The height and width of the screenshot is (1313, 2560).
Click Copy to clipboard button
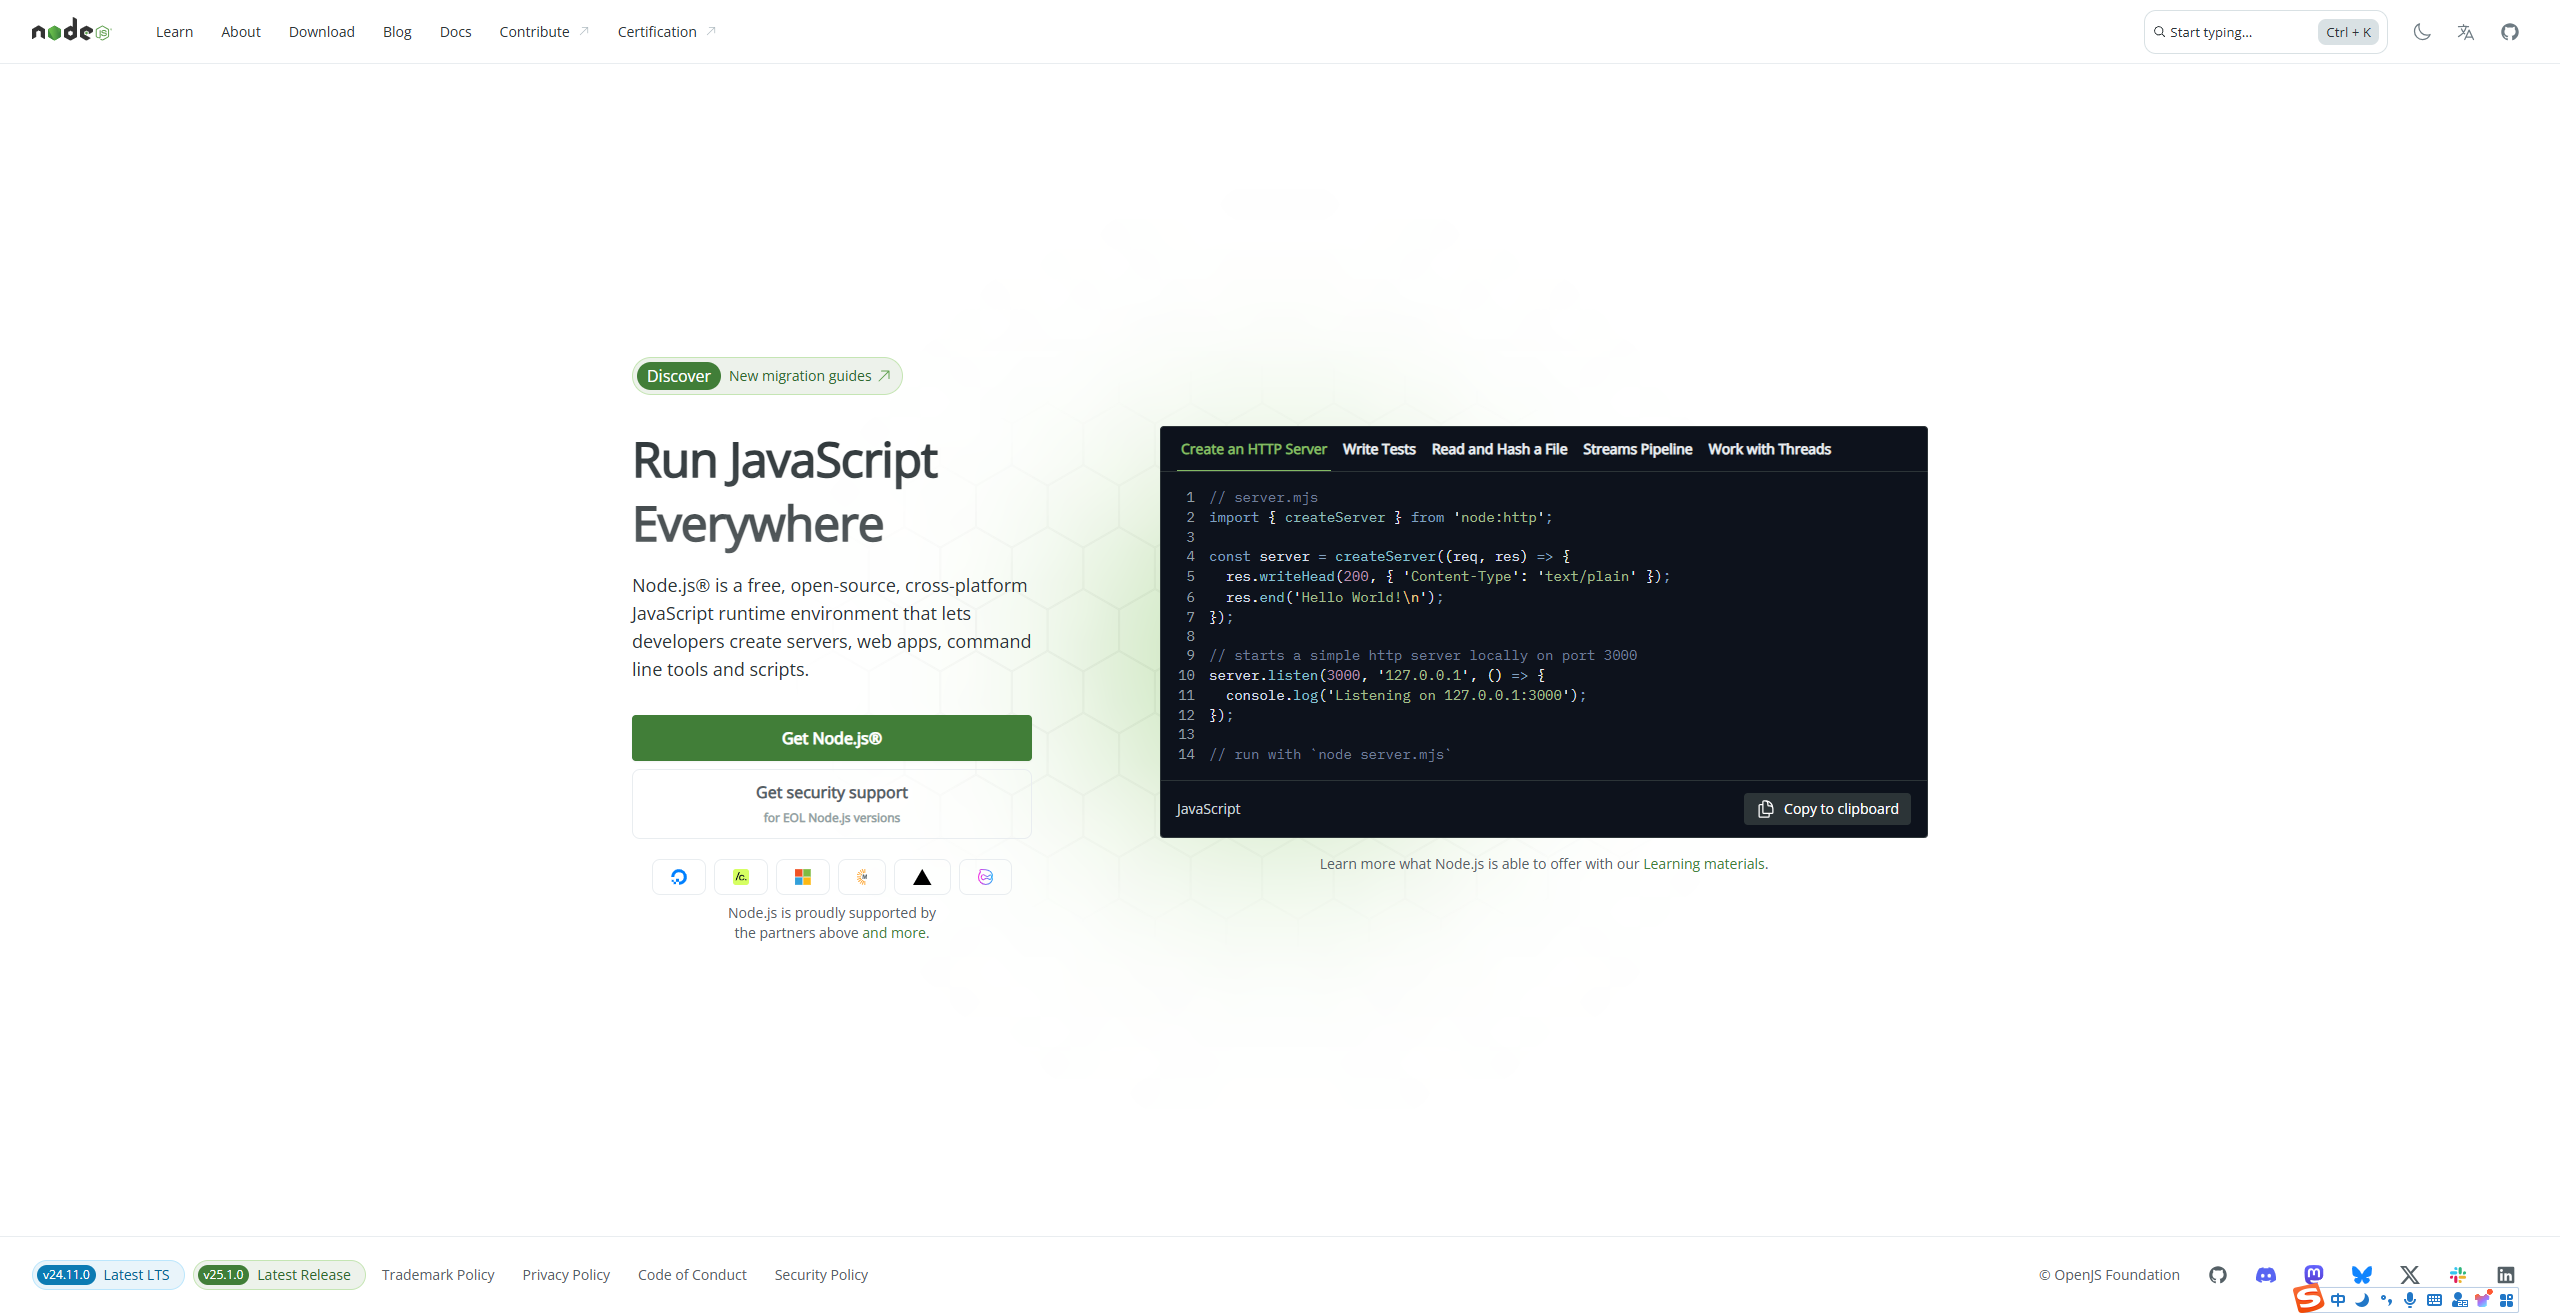pos(1827,809)
